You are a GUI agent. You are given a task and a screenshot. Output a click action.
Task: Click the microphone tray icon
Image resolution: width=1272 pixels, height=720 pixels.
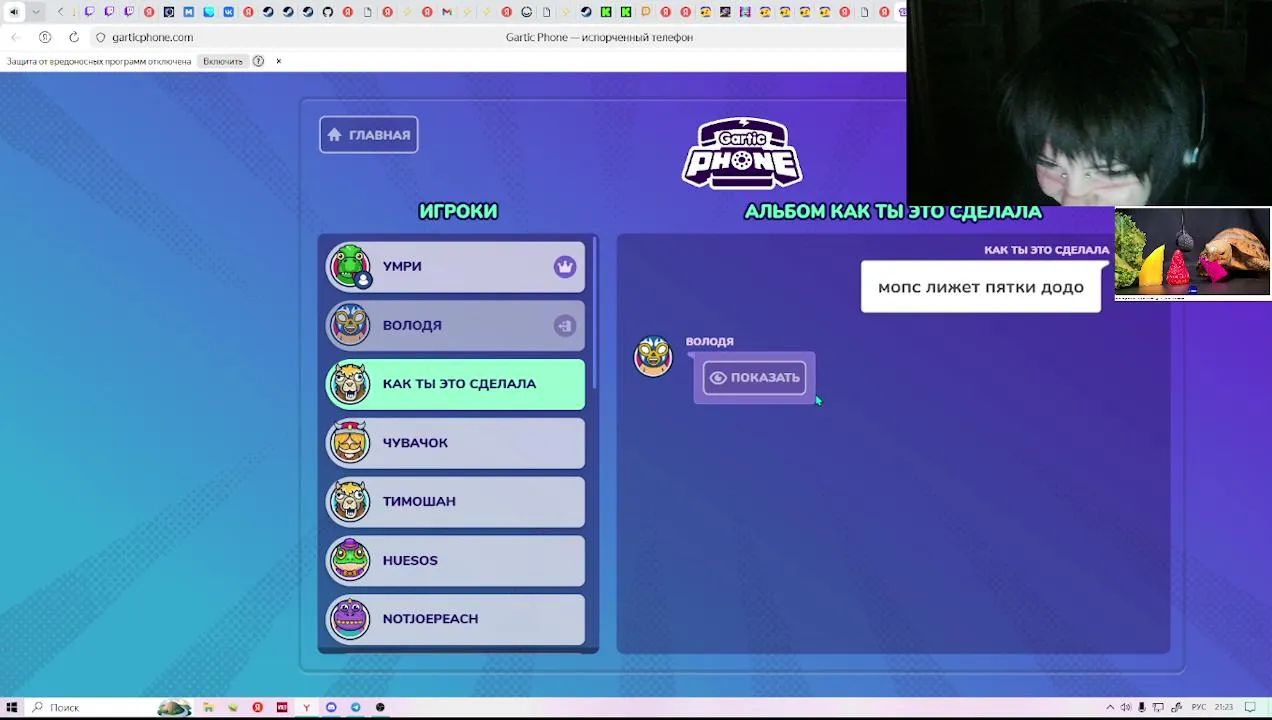click(1142, 708)
